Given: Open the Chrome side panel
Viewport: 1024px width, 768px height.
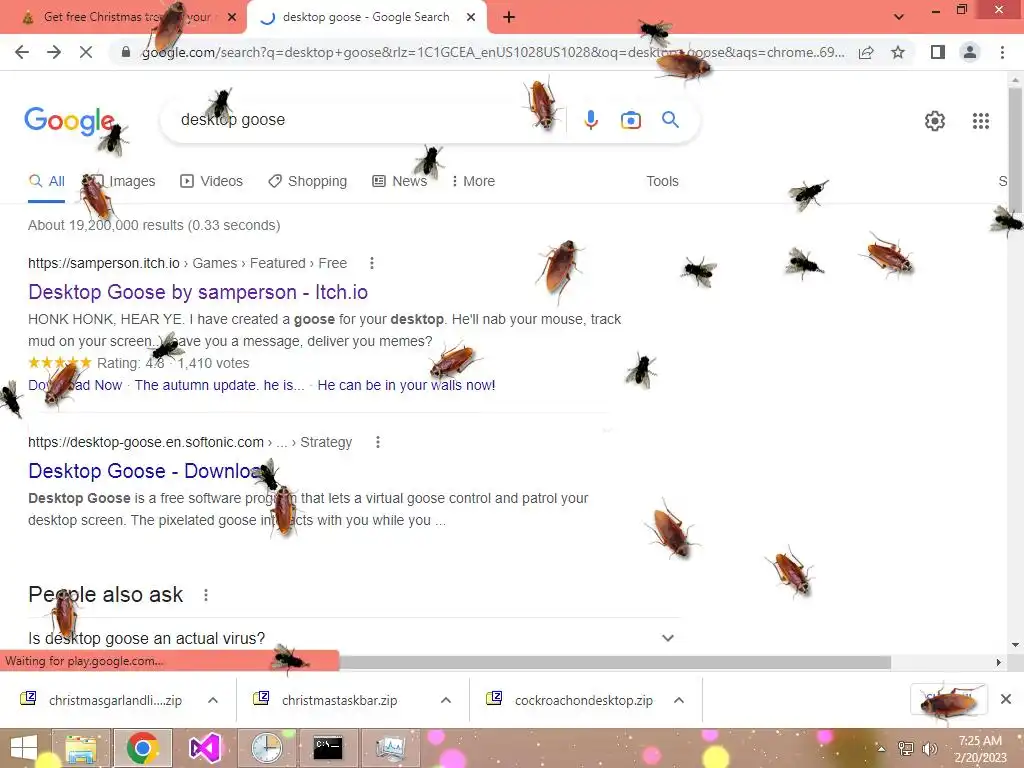Looking at the screenshot, I should pyautogui.click(x=938, y=52).
